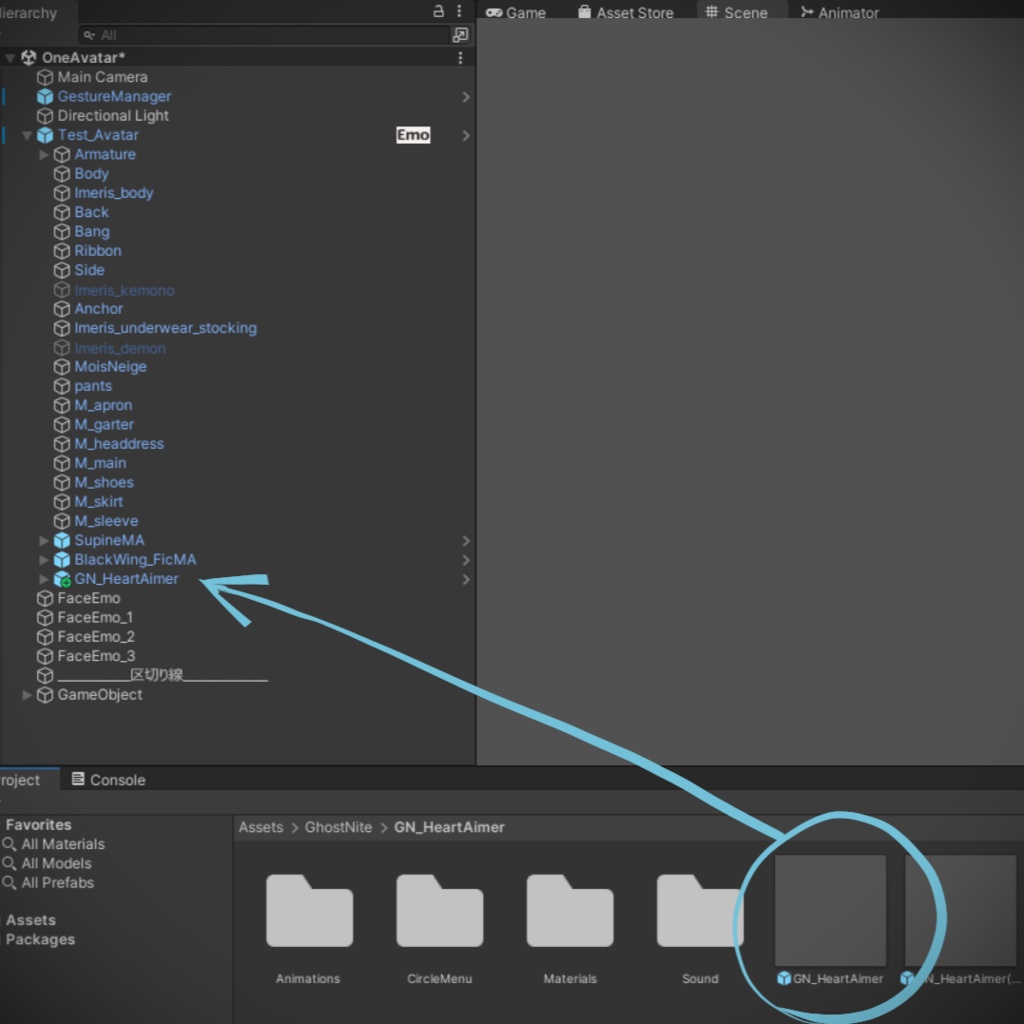The image size is (1024, 1024).
Task: Expand the GameObject foldout
Action: [x=27, y=695]
